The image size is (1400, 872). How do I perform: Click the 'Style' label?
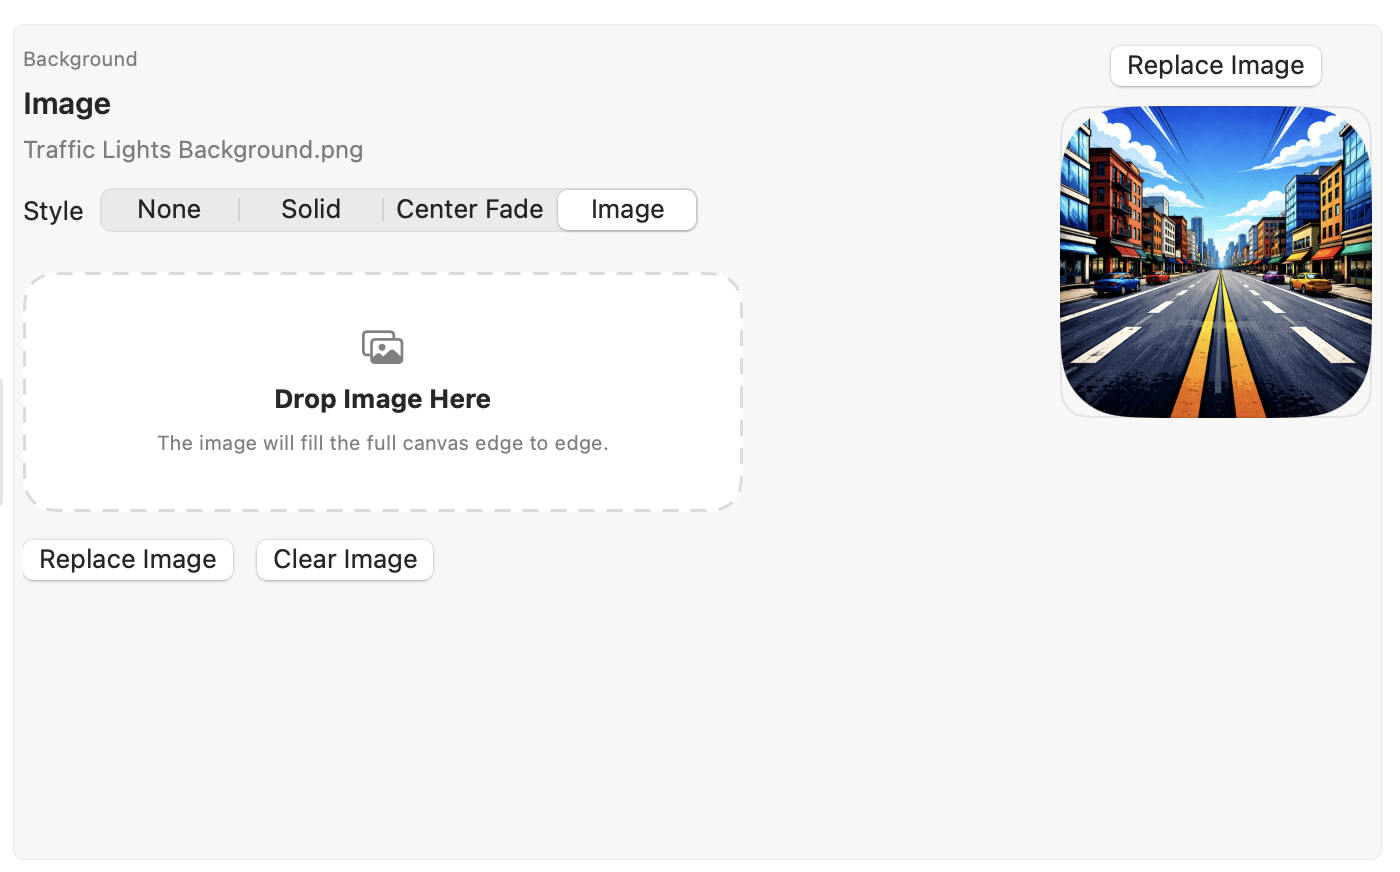coord(53,211)
